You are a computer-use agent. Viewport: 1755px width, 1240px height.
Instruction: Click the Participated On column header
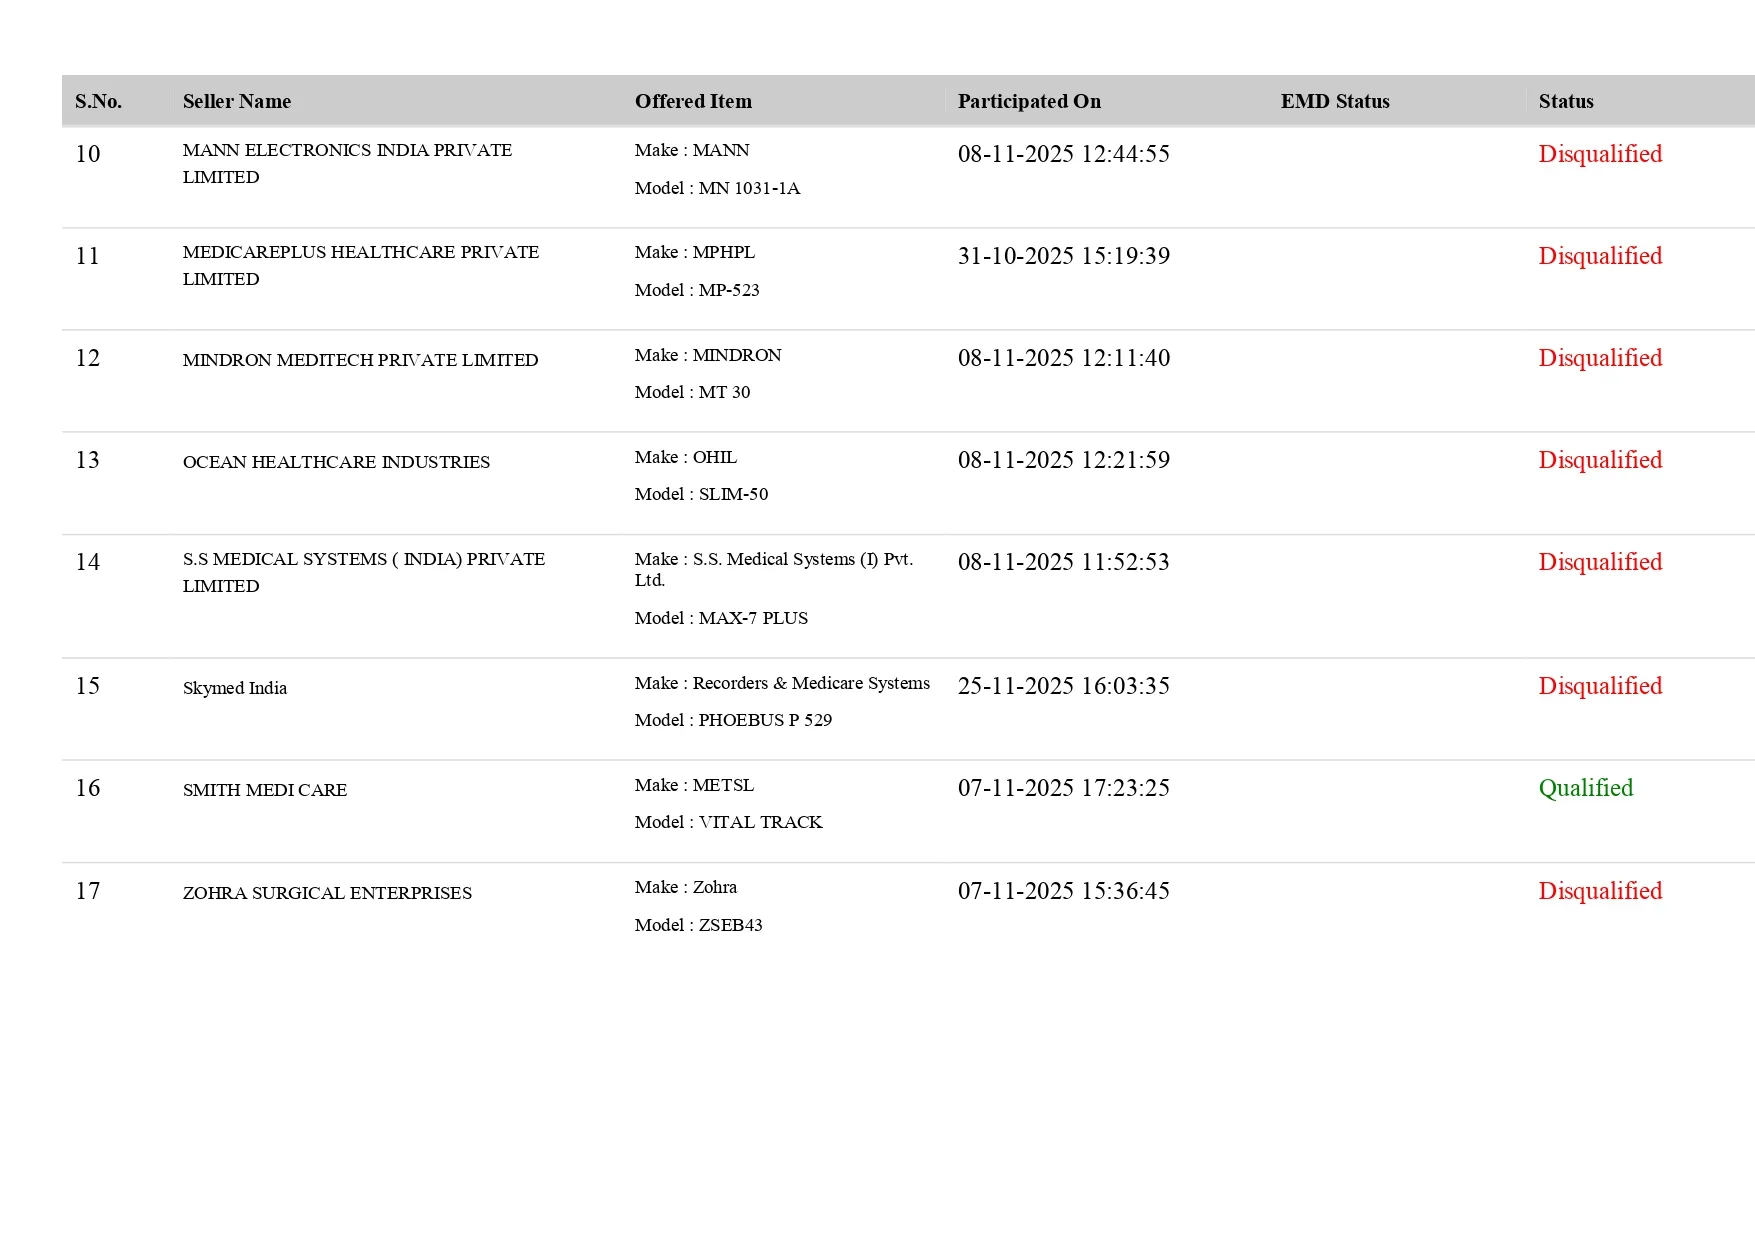pyautogui.click(x=1029, y=101)
